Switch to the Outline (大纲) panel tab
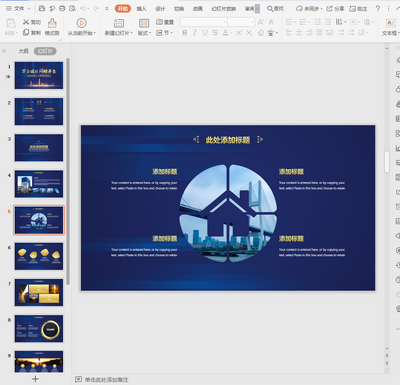 tap(23, 51)
